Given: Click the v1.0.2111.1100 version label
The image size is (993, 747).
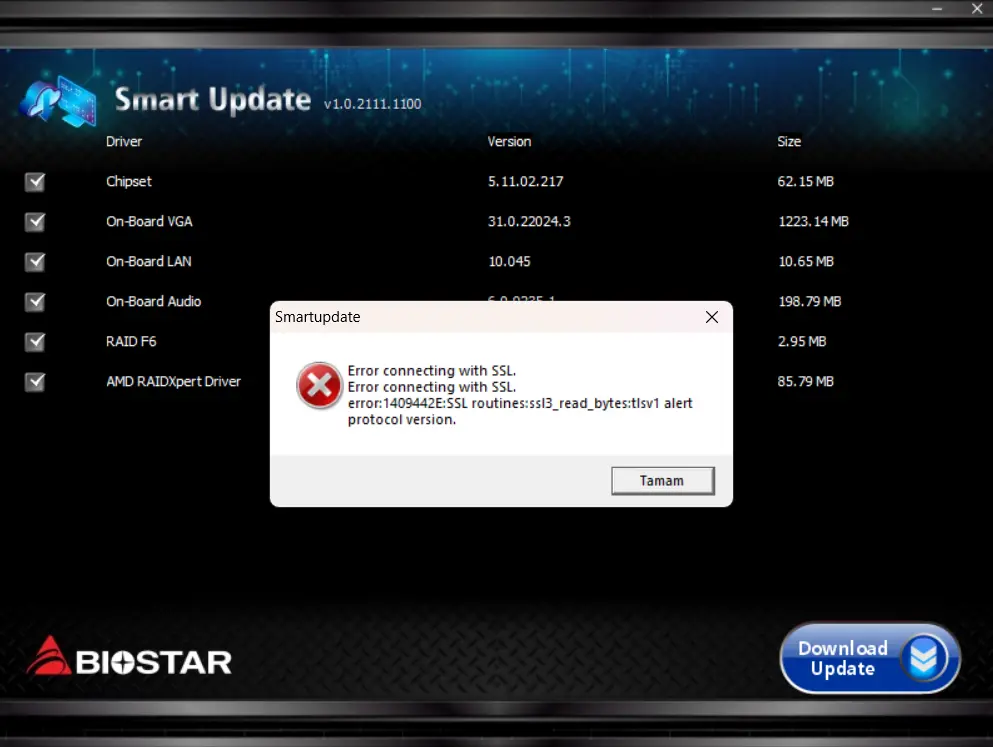Looking at the screenshot, I should click(x=372, y=104).
